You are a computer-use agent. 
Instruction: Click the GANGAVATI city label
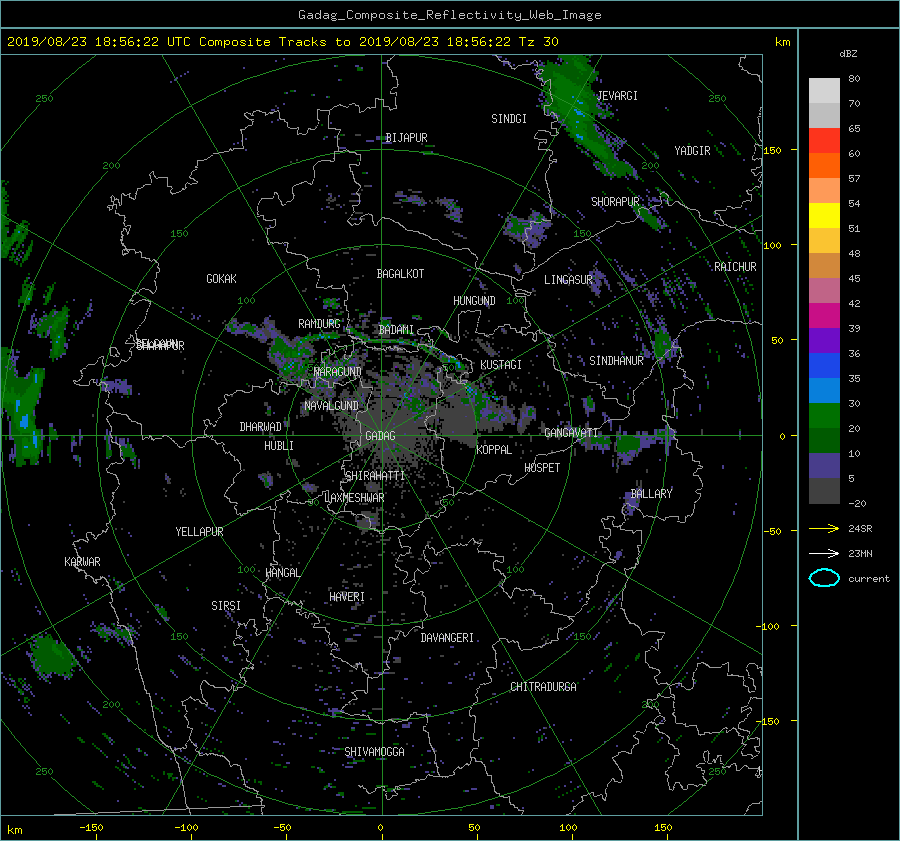point(571,432)
